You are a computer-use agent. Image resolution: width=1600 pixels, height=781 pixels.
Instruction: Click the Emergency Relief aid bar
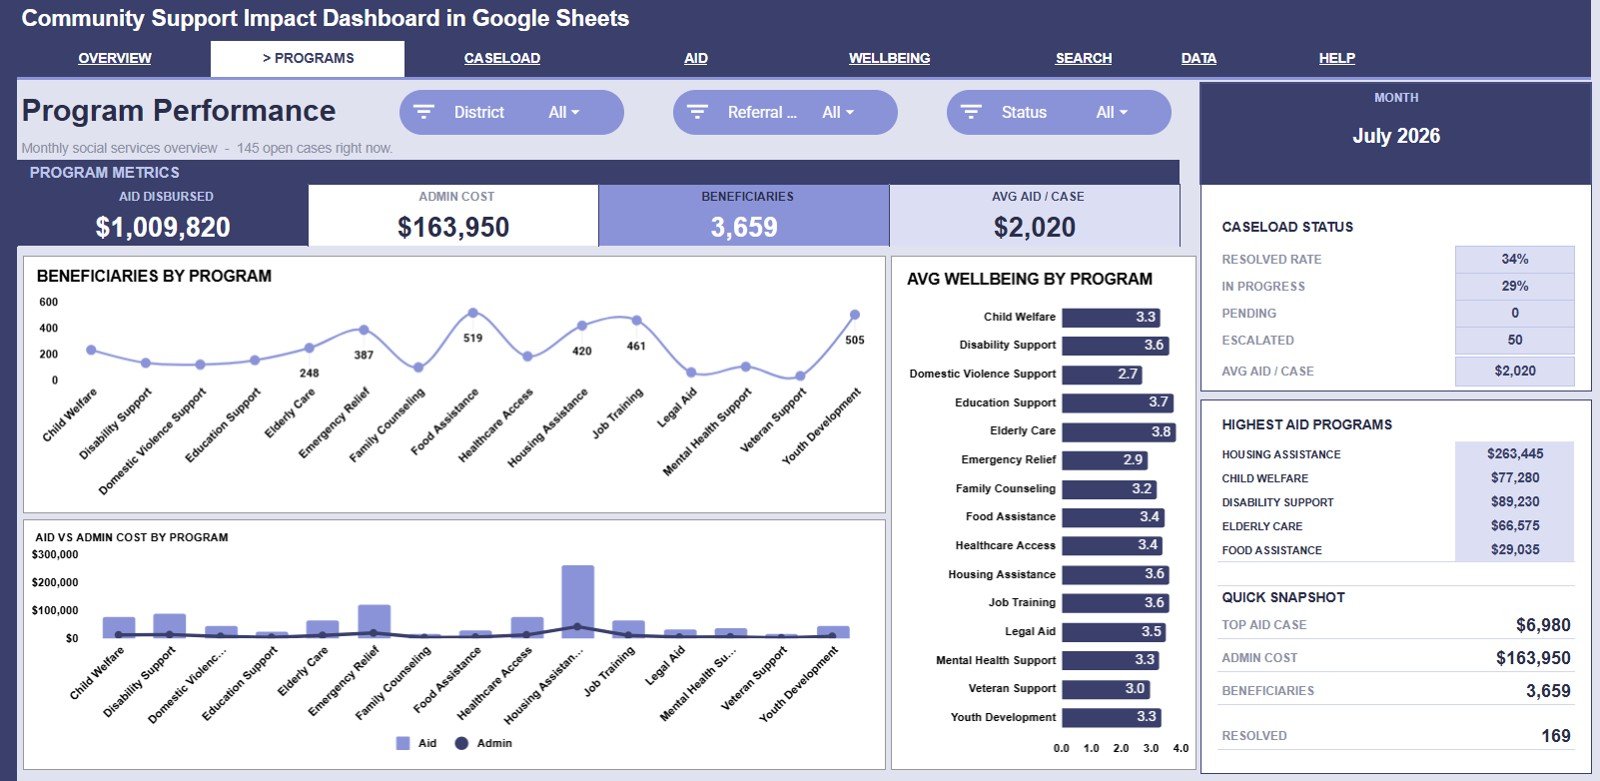coord(374,621)
